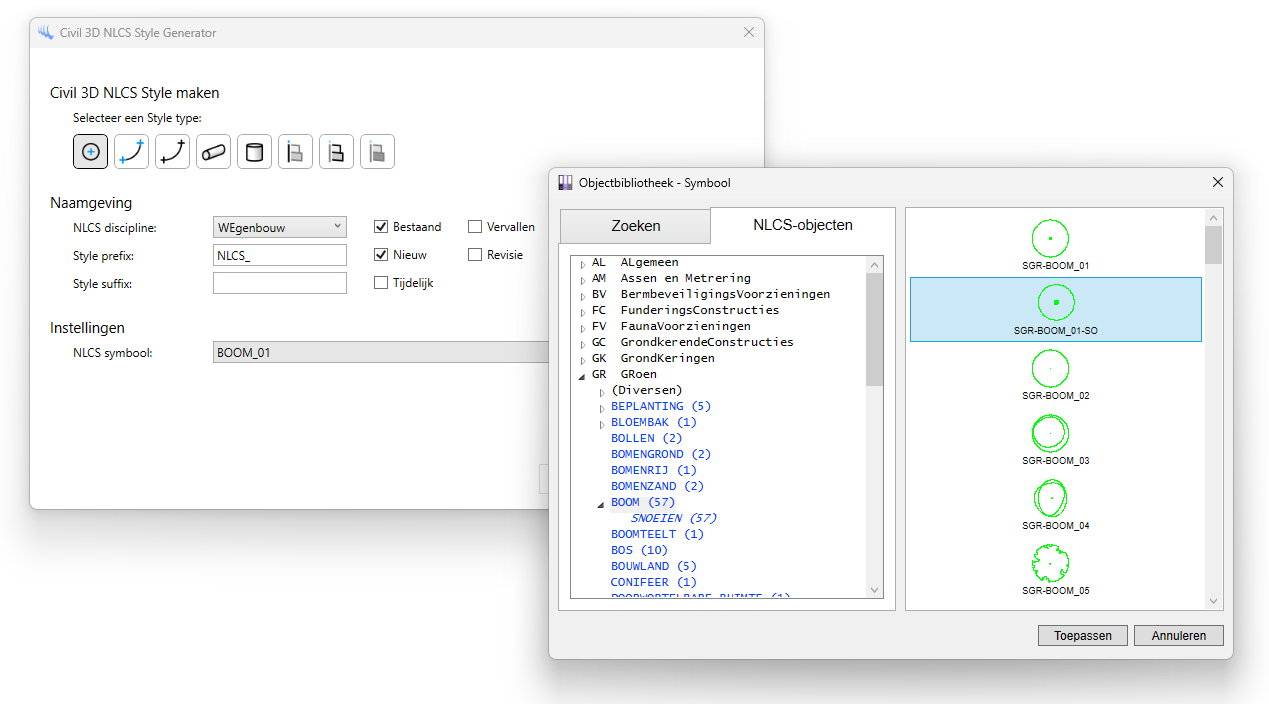Click the symbol list vertical scrollbar thumb
Screen dimensions: 1269x704
tap(1213, 245)
